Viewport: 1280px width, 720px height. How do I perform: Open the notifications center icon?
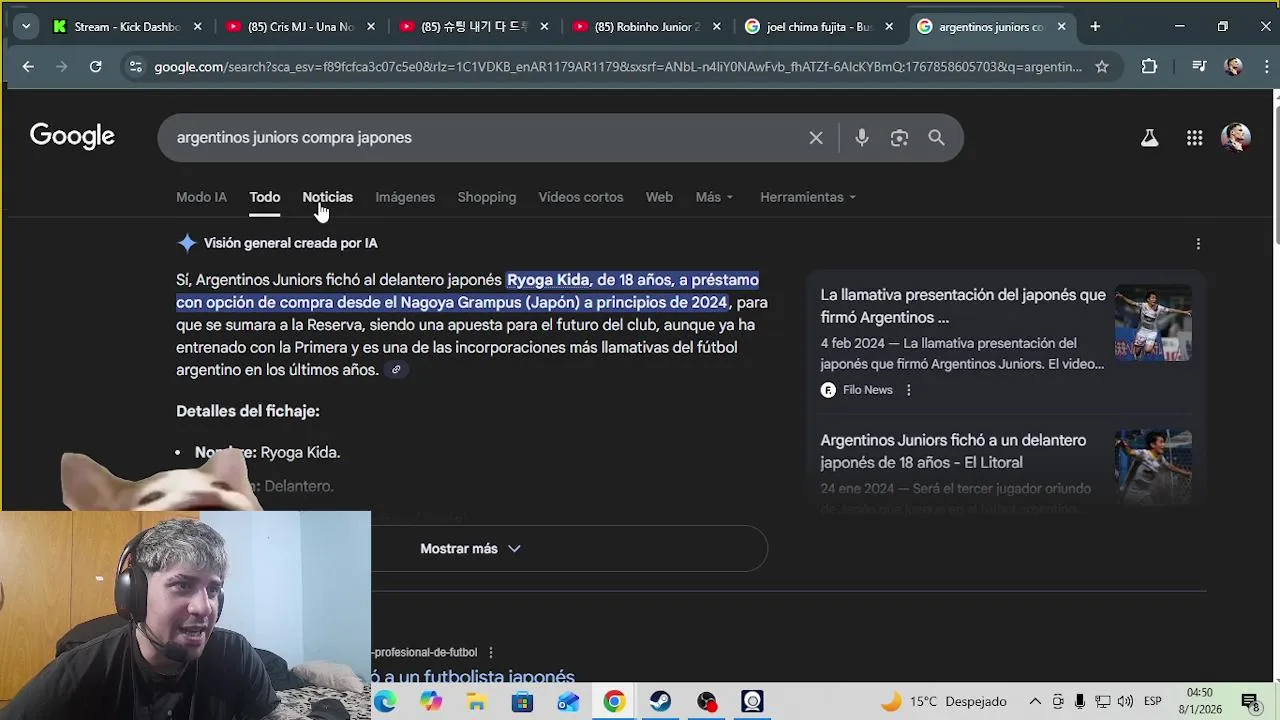click(x=1250, y=702)
